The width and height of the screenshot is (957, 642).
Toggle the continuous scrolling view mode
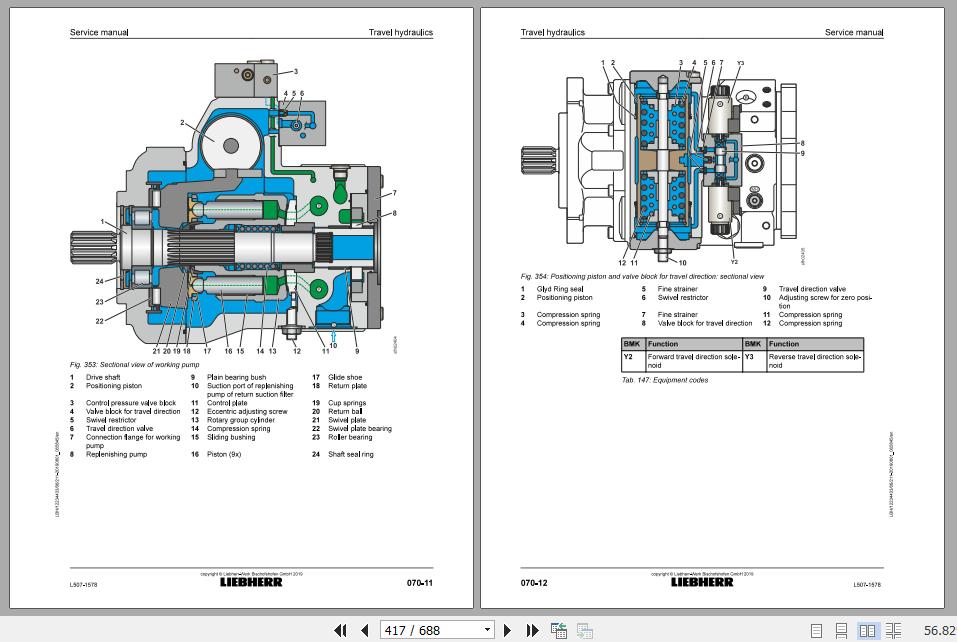[843, 629]
